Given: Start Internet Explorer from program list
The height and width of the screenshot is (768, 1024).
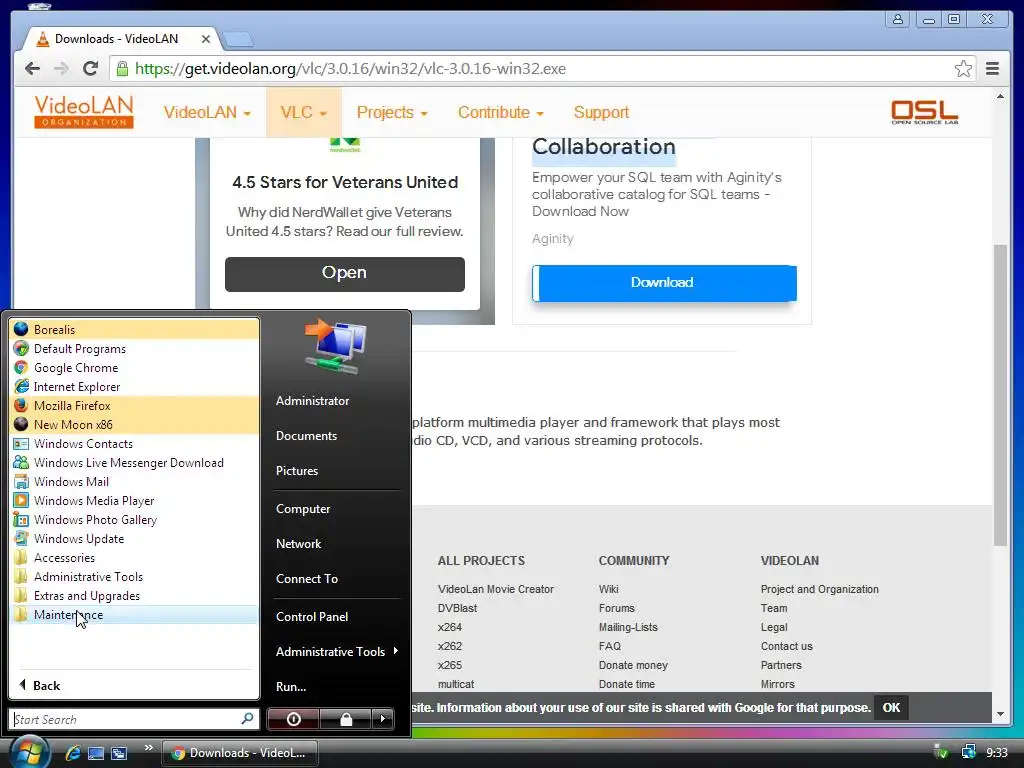Looking at the screenshot, I should (x=135, y=387).
